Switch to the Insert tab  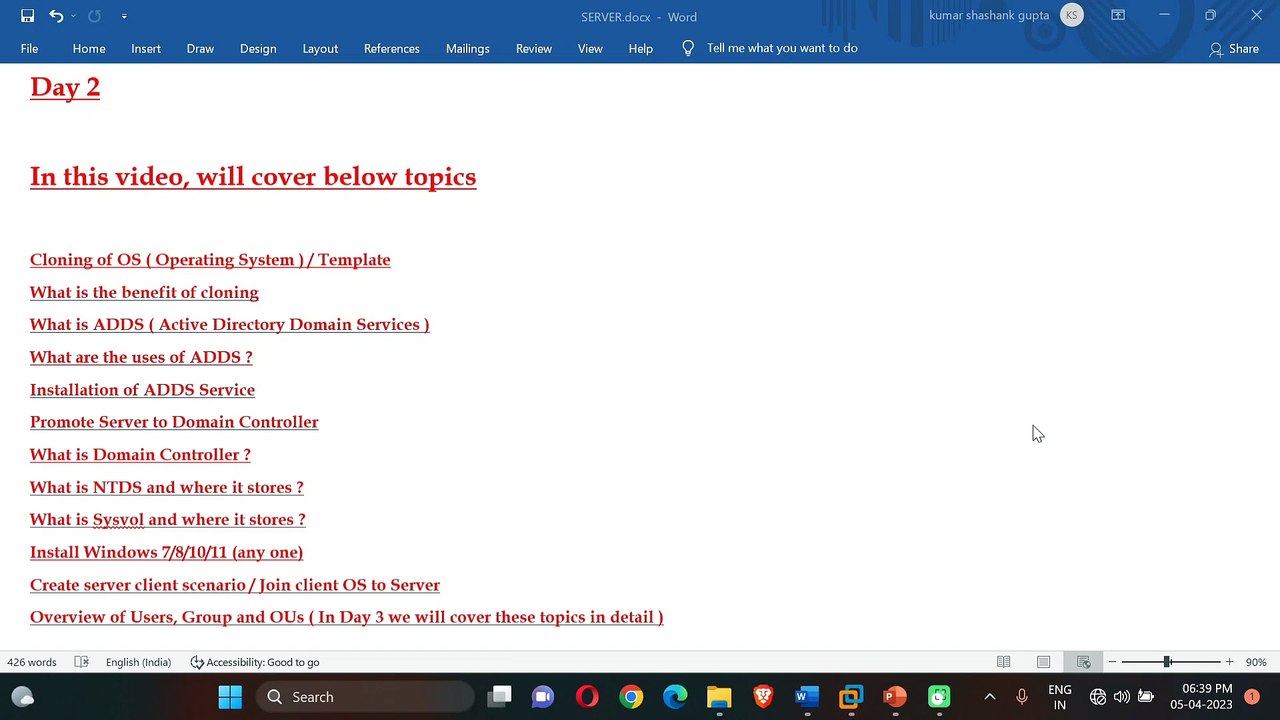tap(146, 48)
